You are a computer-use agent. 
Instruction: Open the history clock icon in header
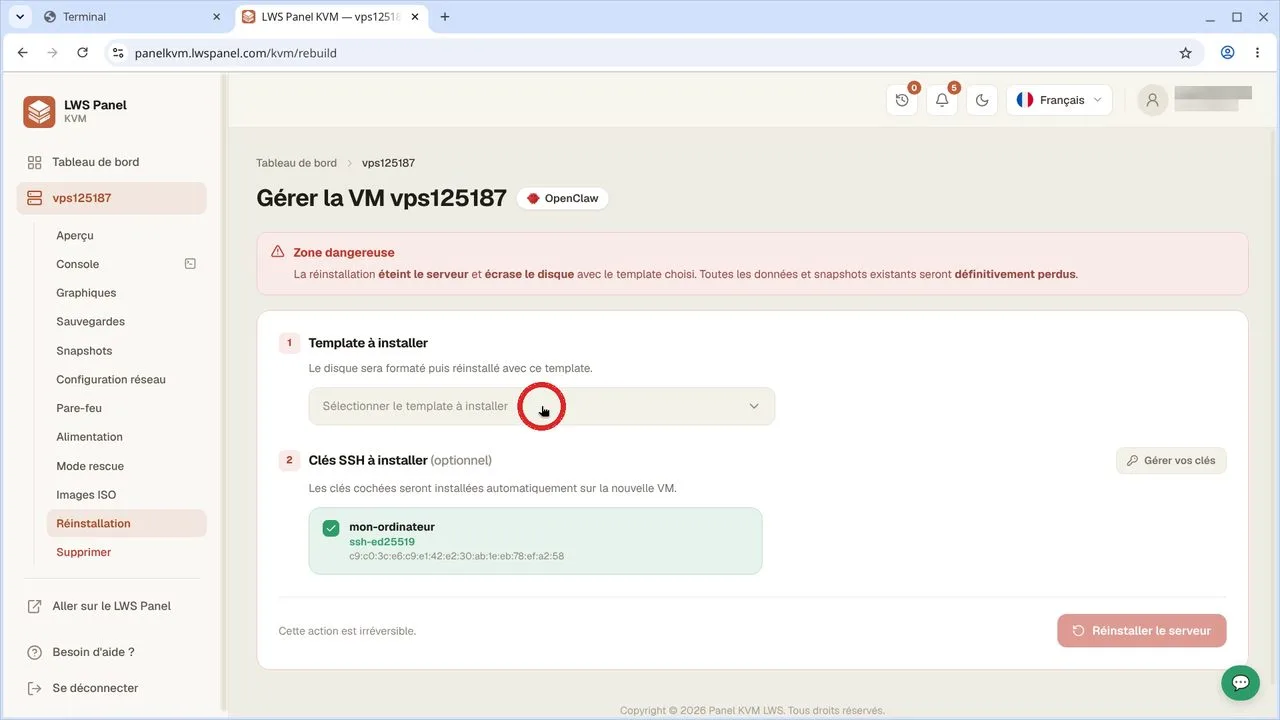point(902,100)
